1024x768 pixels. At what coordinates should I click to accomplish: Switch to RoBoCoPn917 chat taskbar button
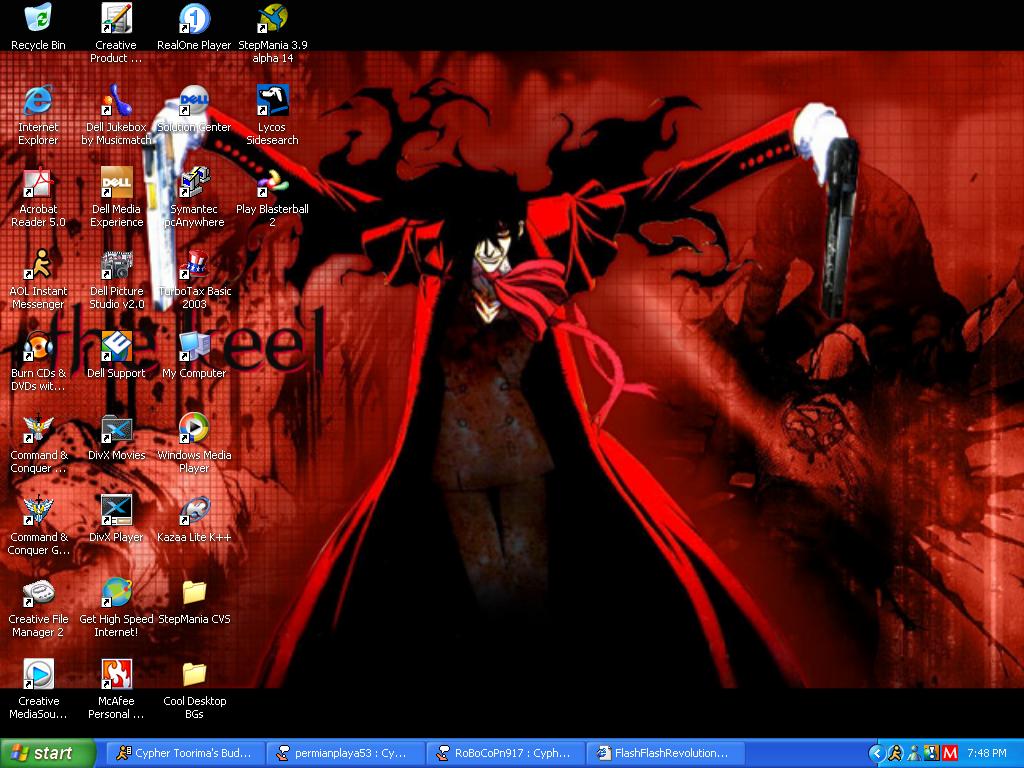[505, 753]
